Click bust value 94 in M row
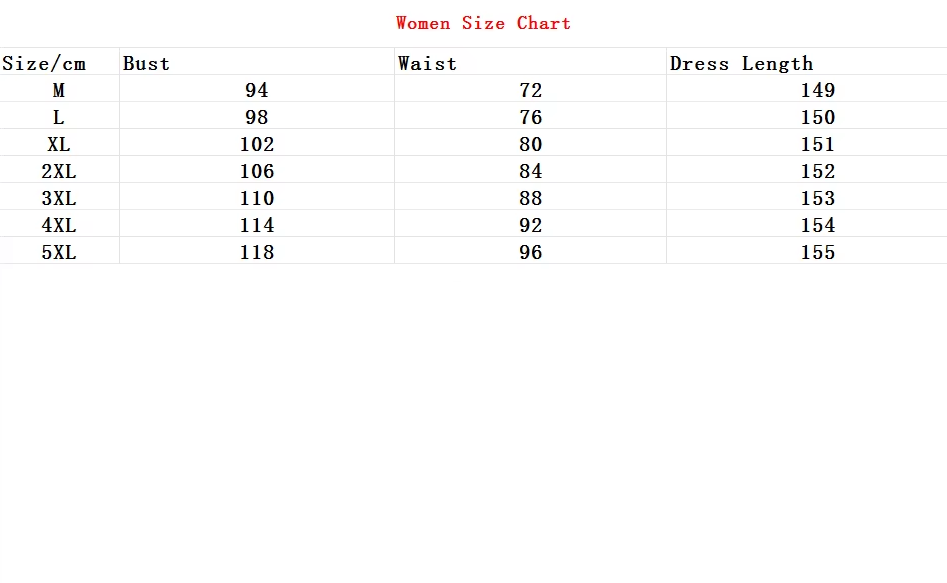 point(257,91)
